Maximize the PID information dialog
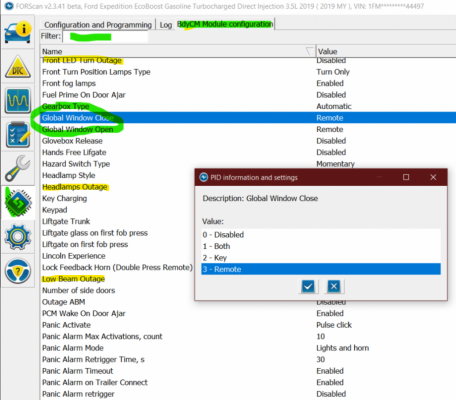The height and width of the screenshot is (400, 456). click(x=406, y=177)
